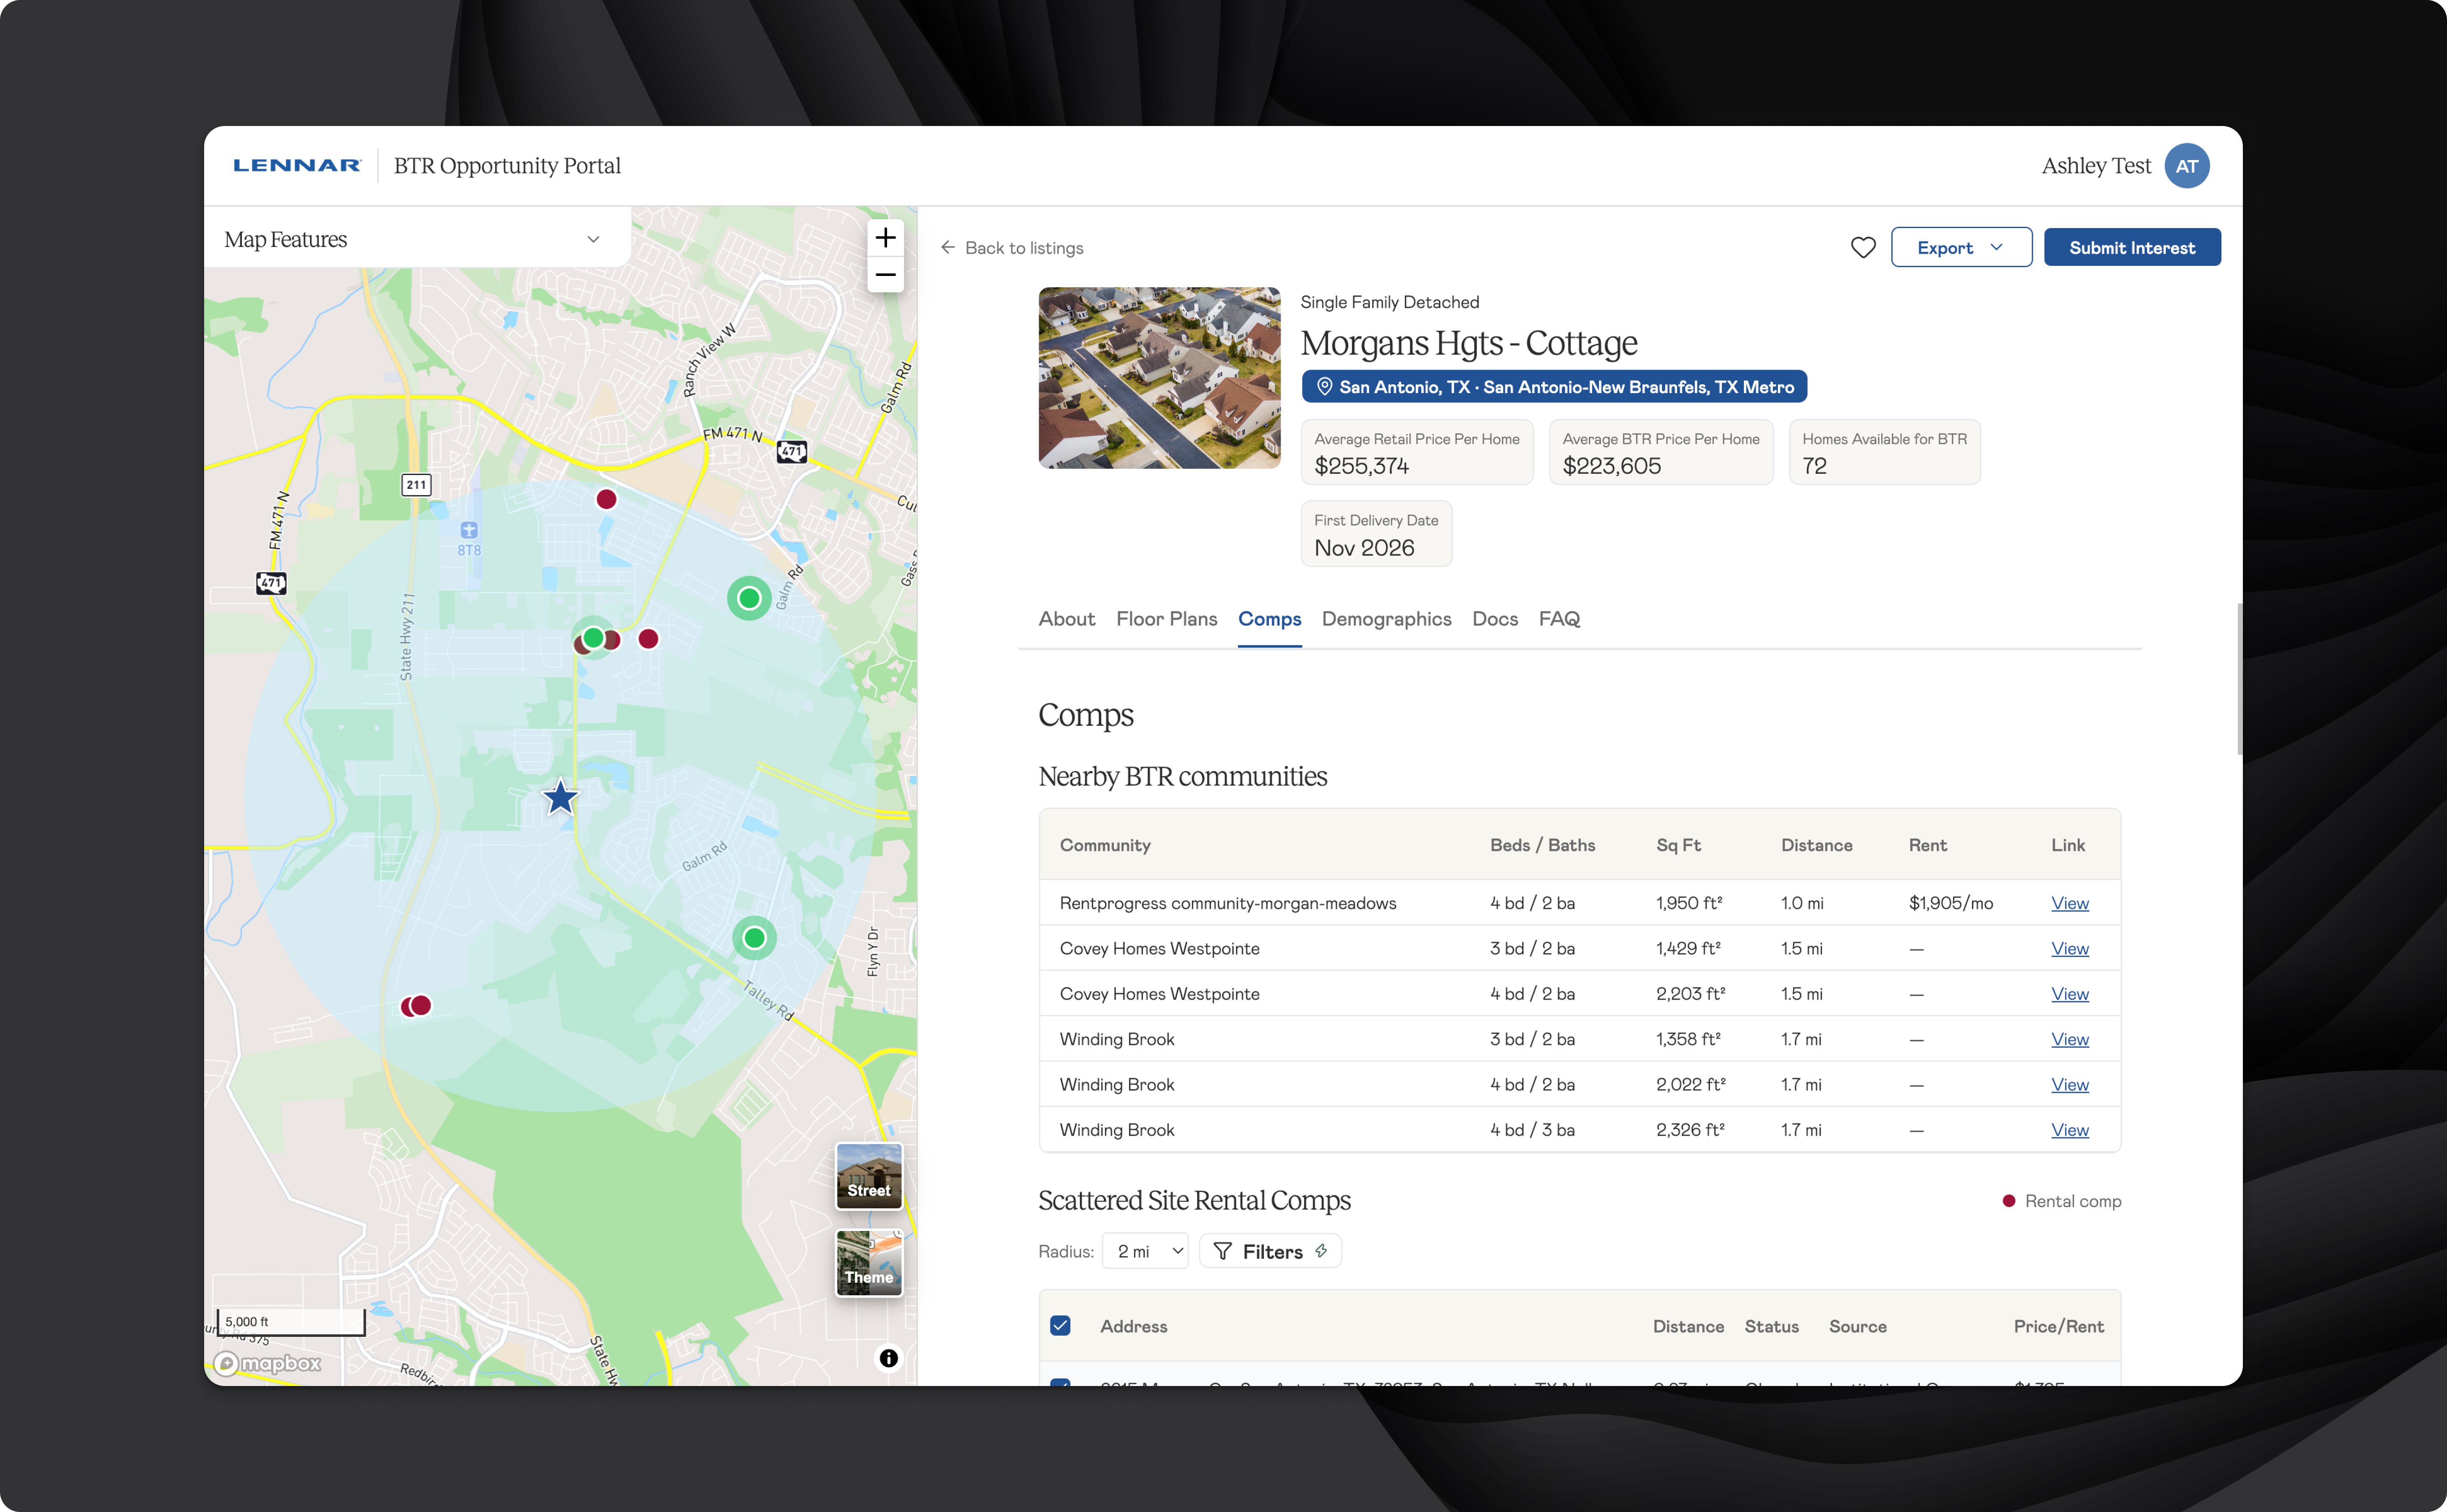The image size is (2447, 1512).
Task: Toggle the select-all checkbox beside Address
Action: (1060, 1326)
